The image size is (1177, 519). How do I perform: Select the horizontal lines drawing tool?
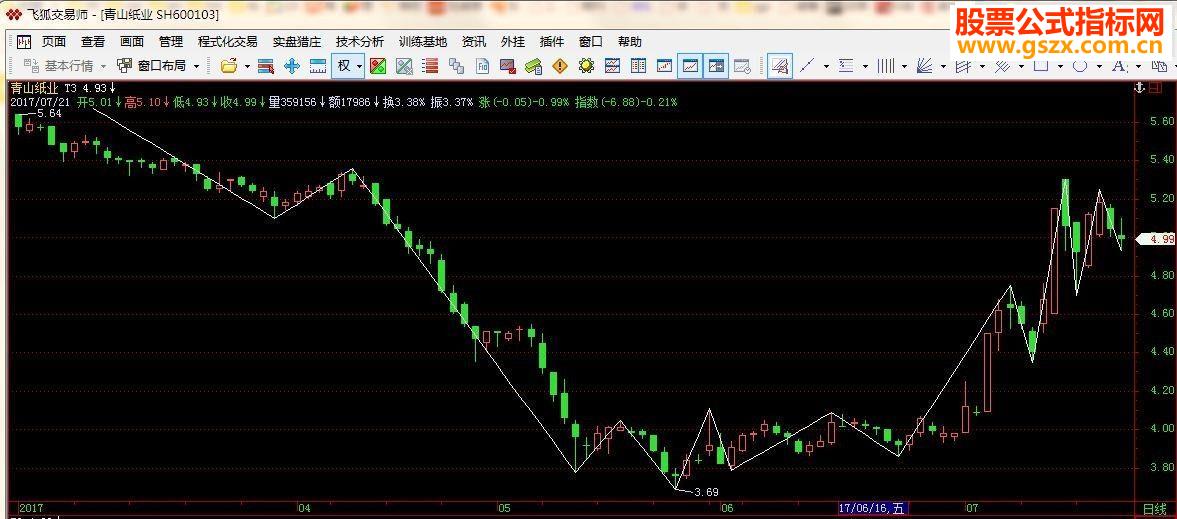tap(846, 65)
